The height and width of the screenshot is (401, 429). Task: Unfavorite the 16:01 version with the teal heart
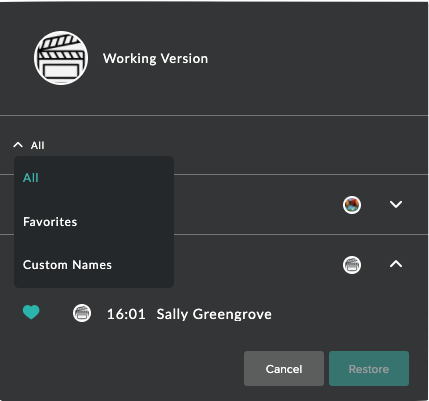[x=31, y=313]
